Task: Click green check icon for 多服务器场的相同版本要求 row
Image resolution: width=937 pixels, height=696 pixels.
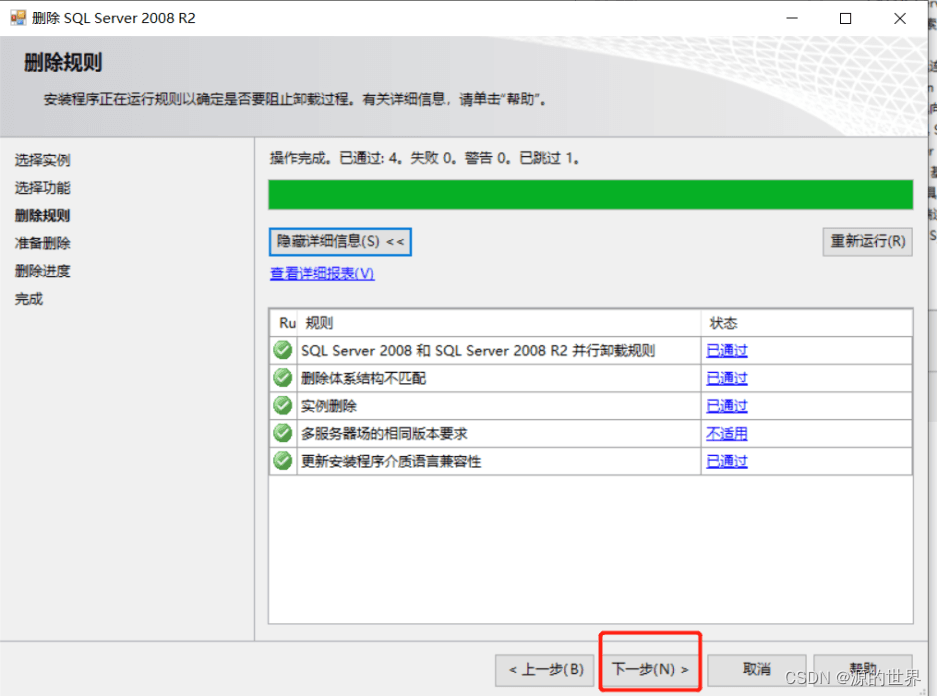Action: (283, 433)
